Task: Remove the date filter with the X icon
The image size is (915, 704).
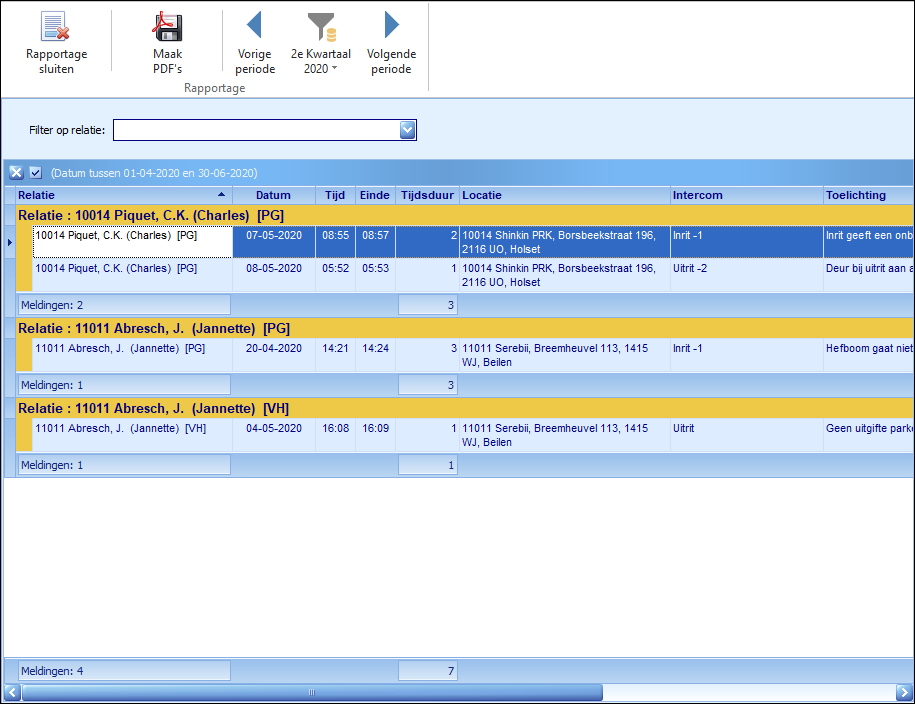Action: pos(16,173)
